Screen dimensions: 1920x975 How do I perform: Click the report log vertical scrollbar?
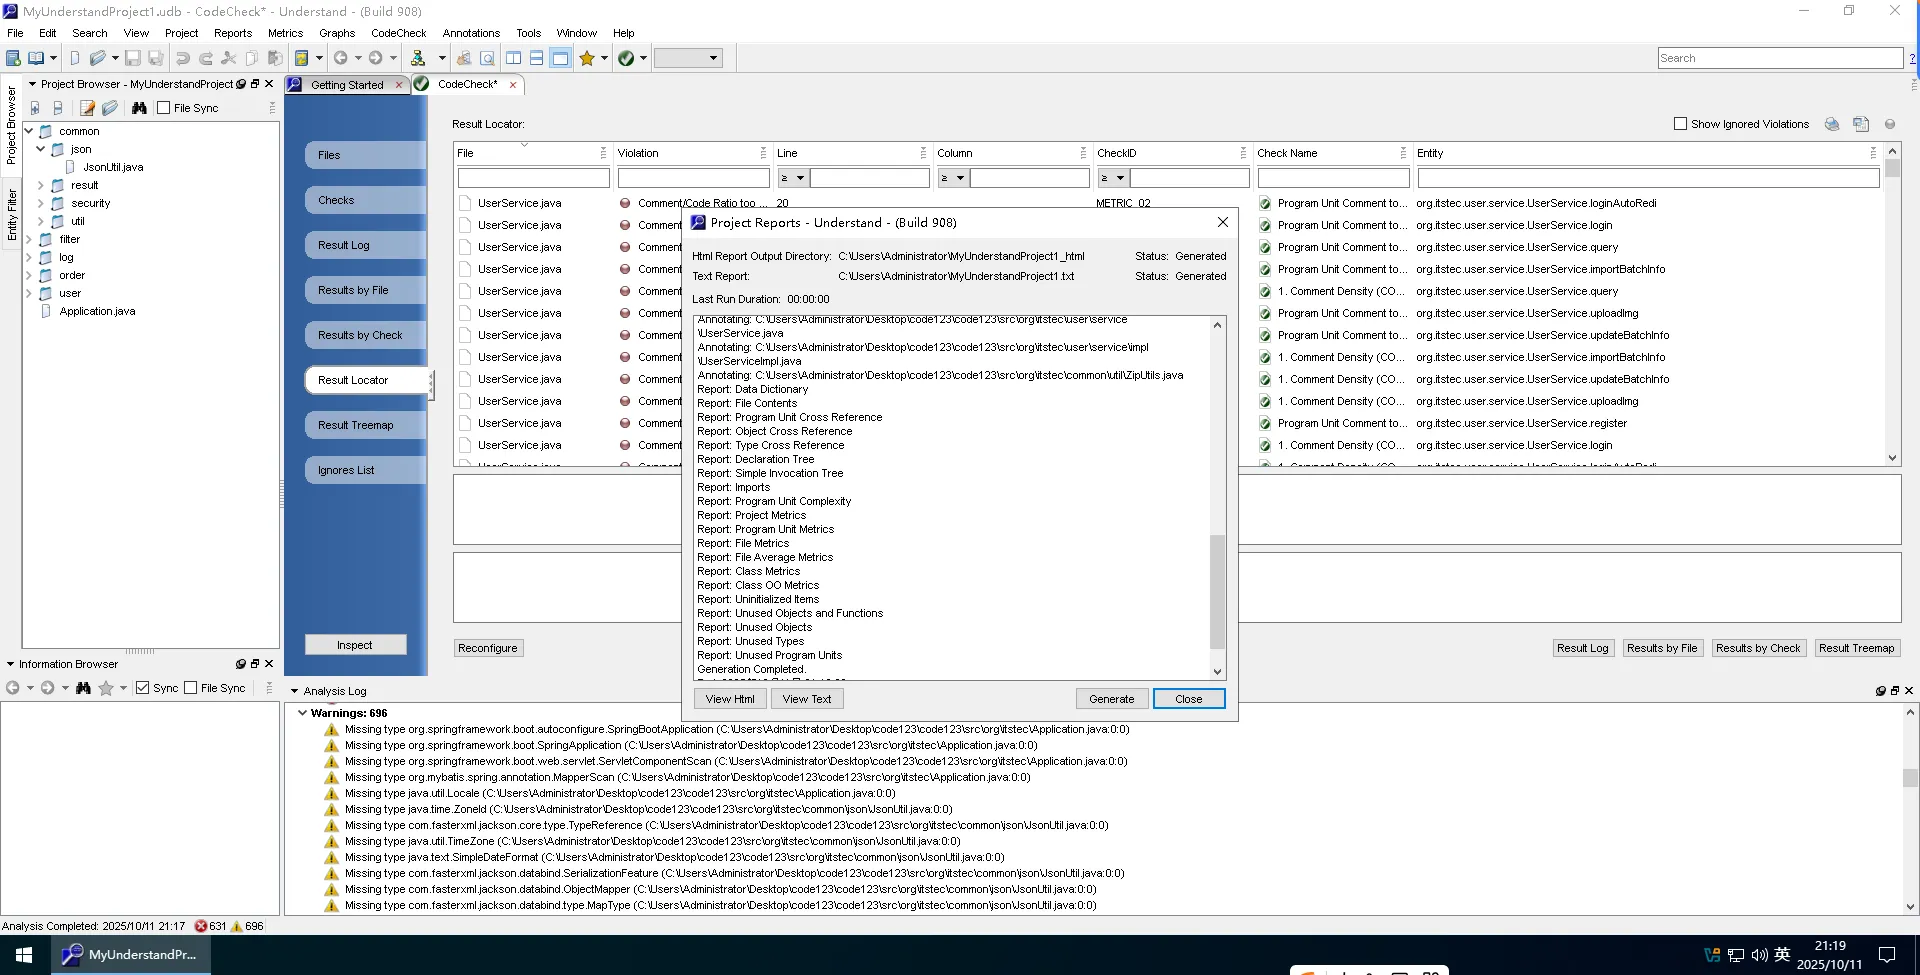tap(1217, 590)
